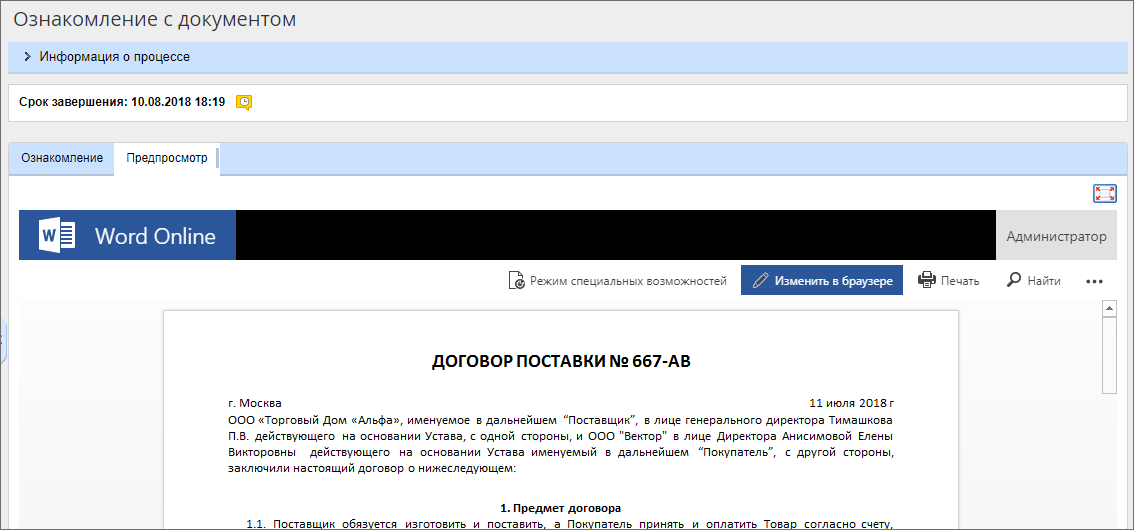Viewport: 1134px width, 530px height.
Task: Click the heading 1. Предмет договора
Action: click(x=561, y=508)
